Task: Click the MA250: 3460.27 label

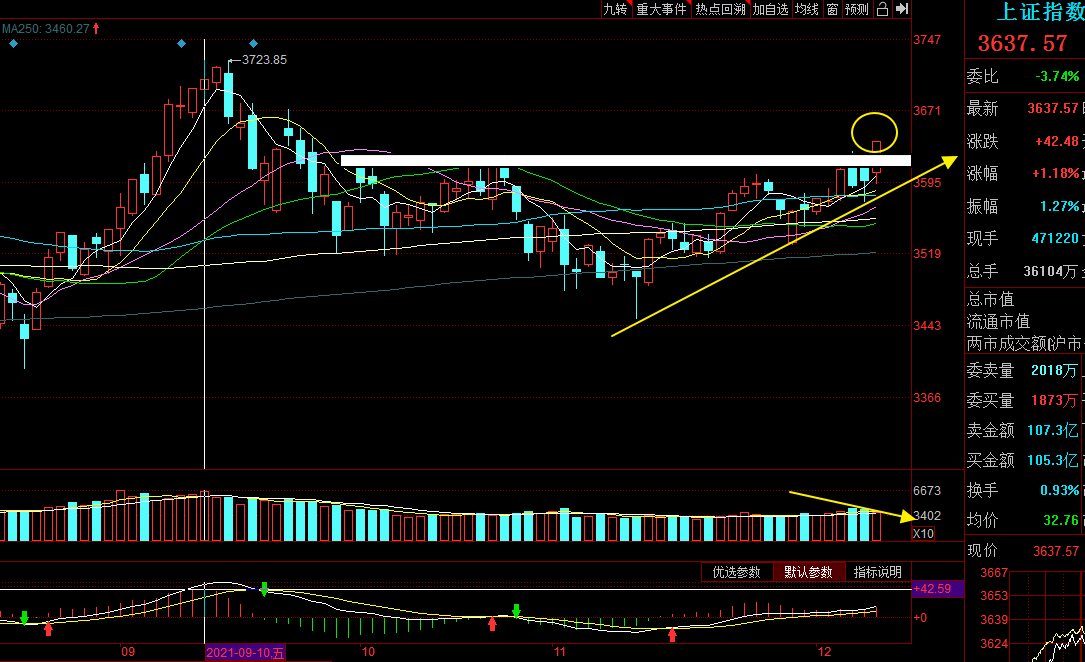Action: click(x=46, y=28)
